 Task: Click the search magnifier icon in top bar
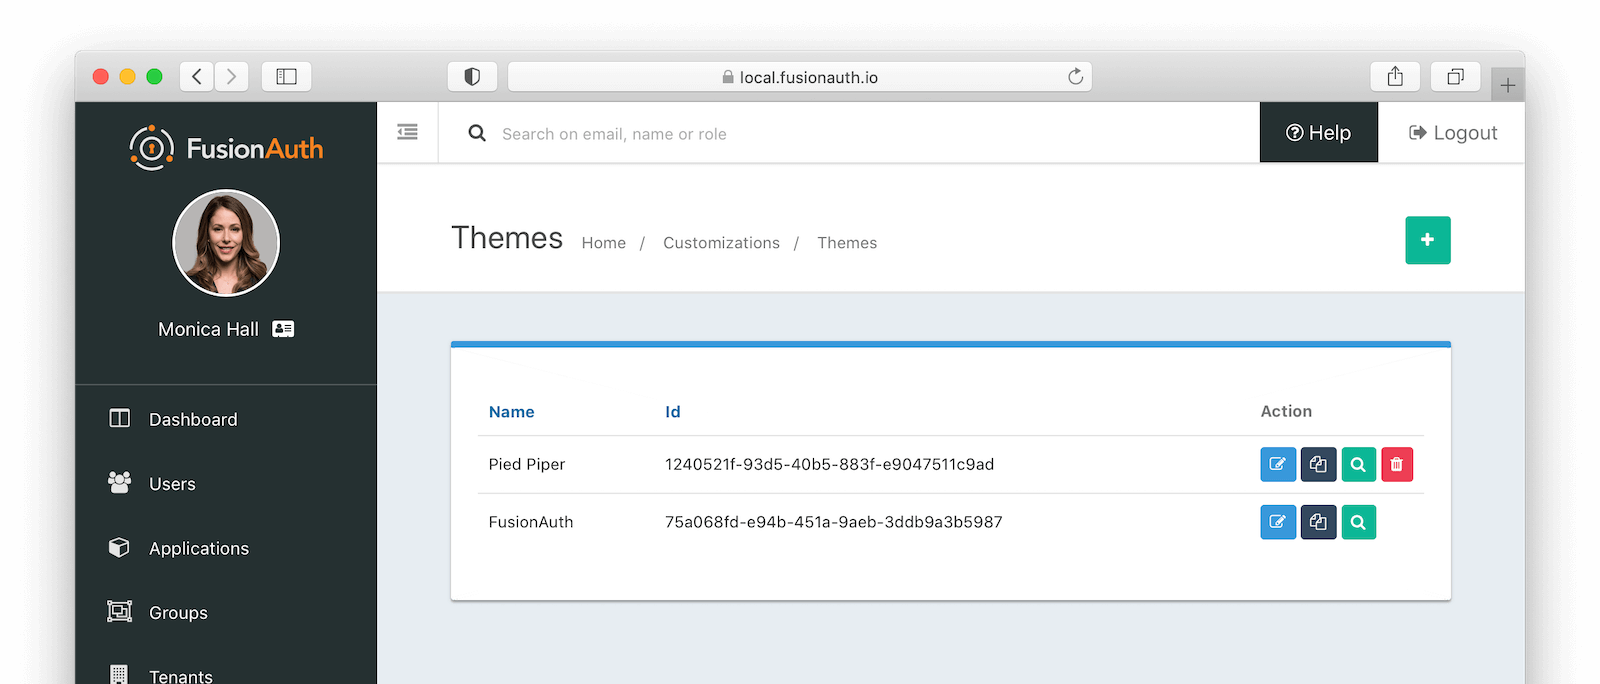pos(477,133)
